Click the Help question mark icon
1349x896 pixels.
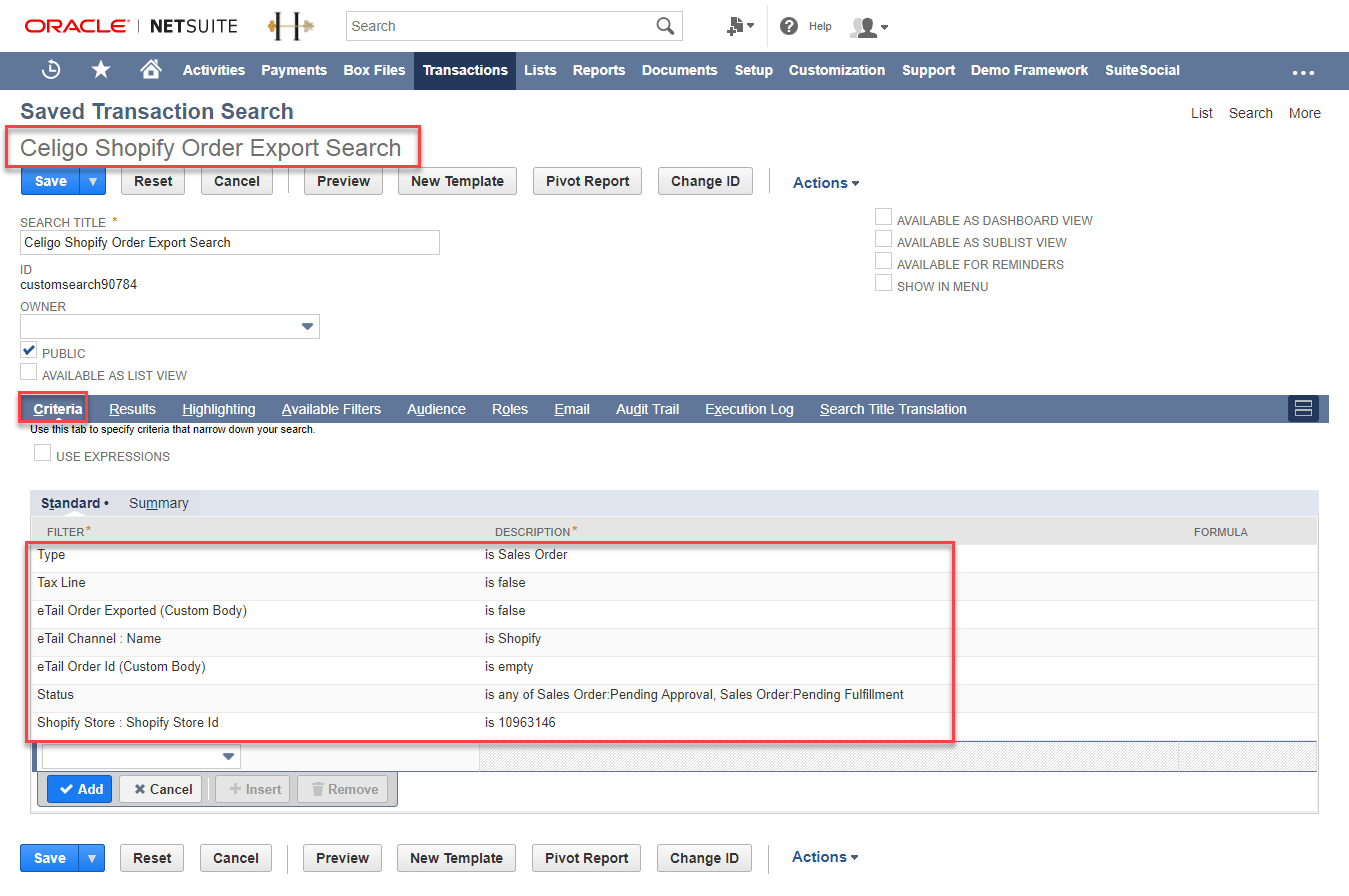[789, 26]
